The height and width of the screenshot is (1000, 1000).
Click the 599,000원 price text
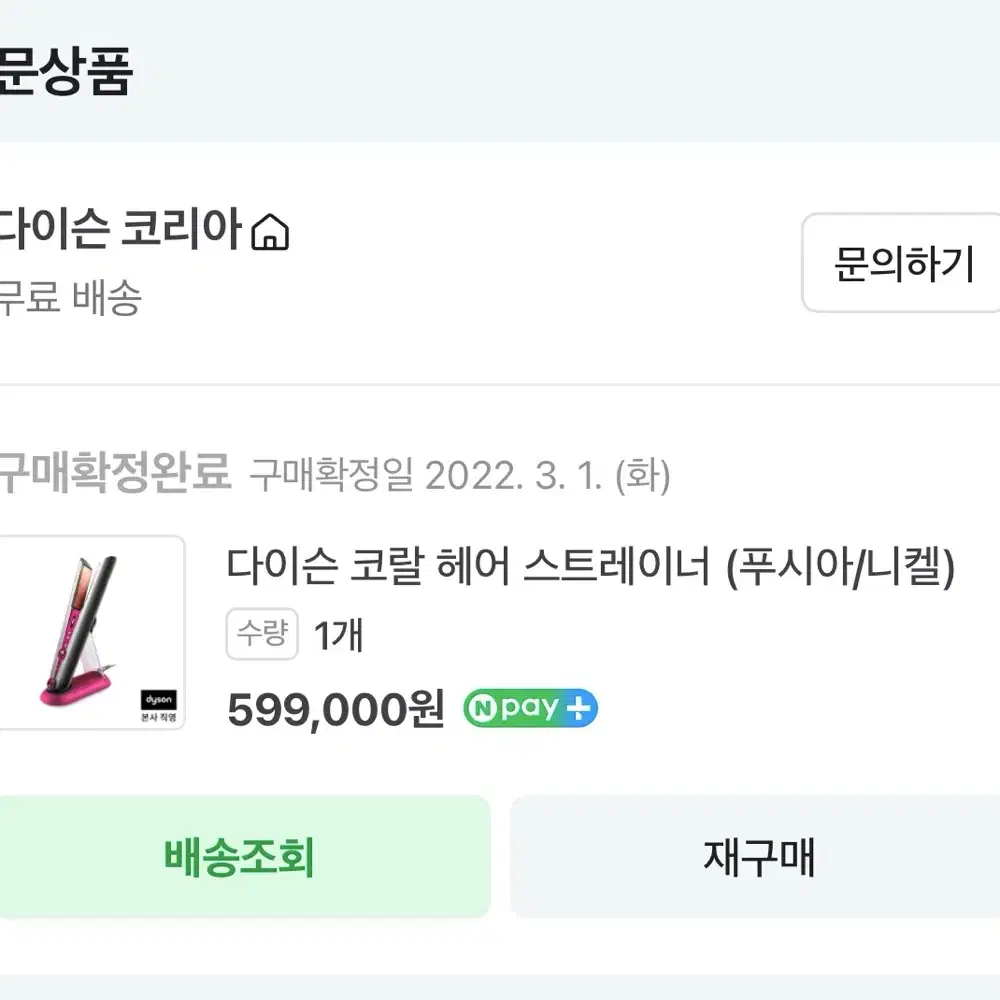pyautogui.click(x=336, y=710)
